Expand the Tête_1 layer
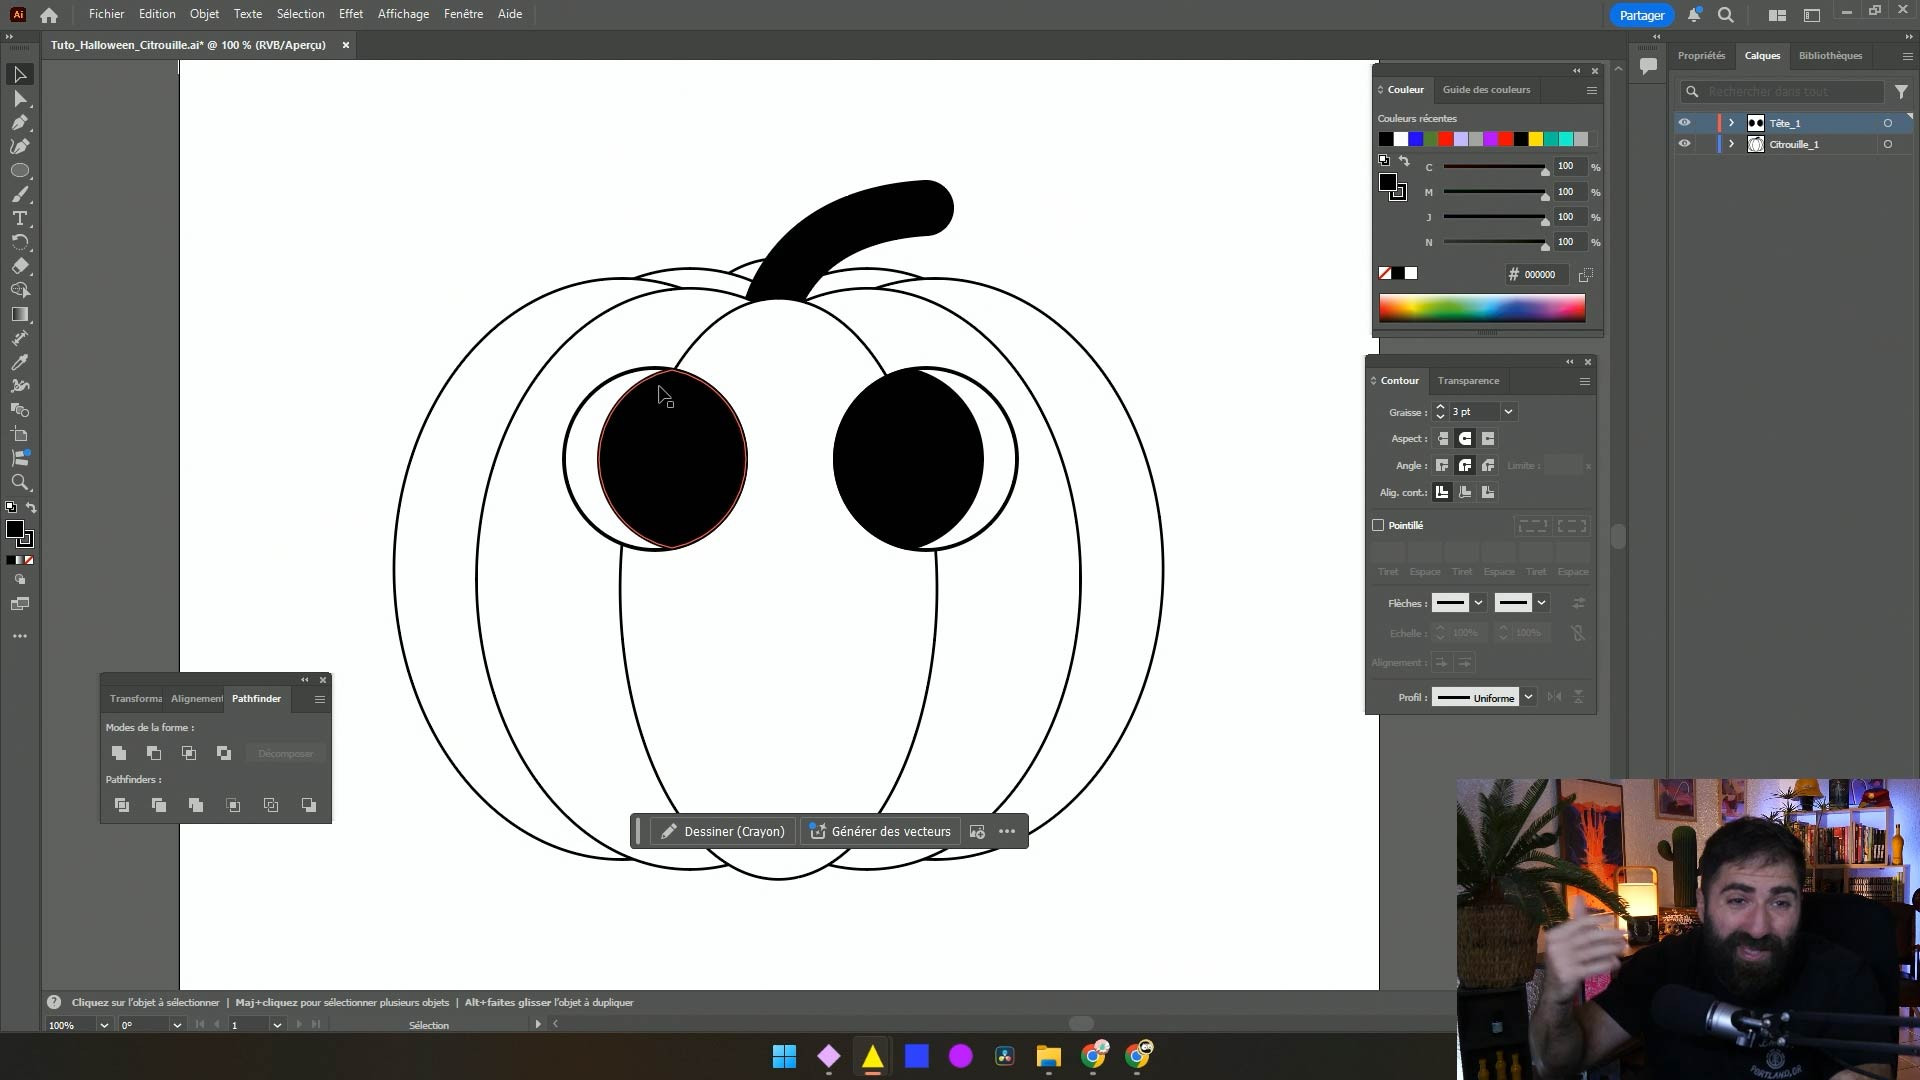 coord(1731,123)
